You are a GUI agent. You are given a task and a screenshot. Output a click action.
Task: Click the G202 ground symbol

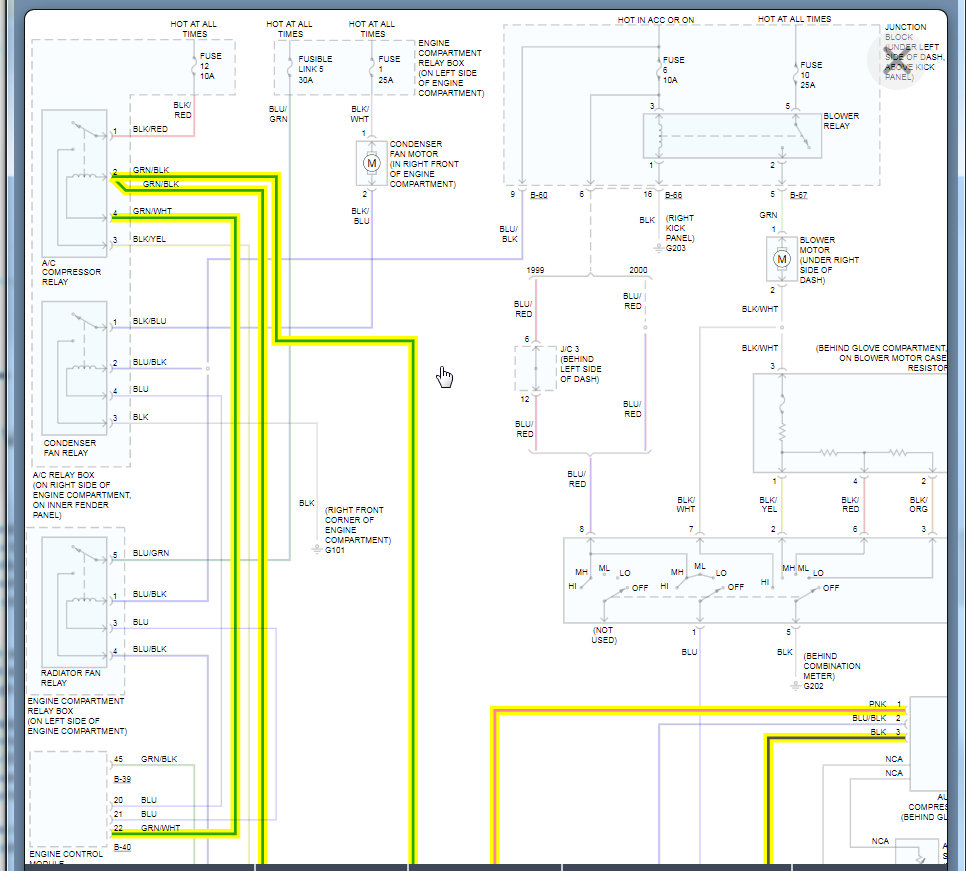tap(795, 685)
